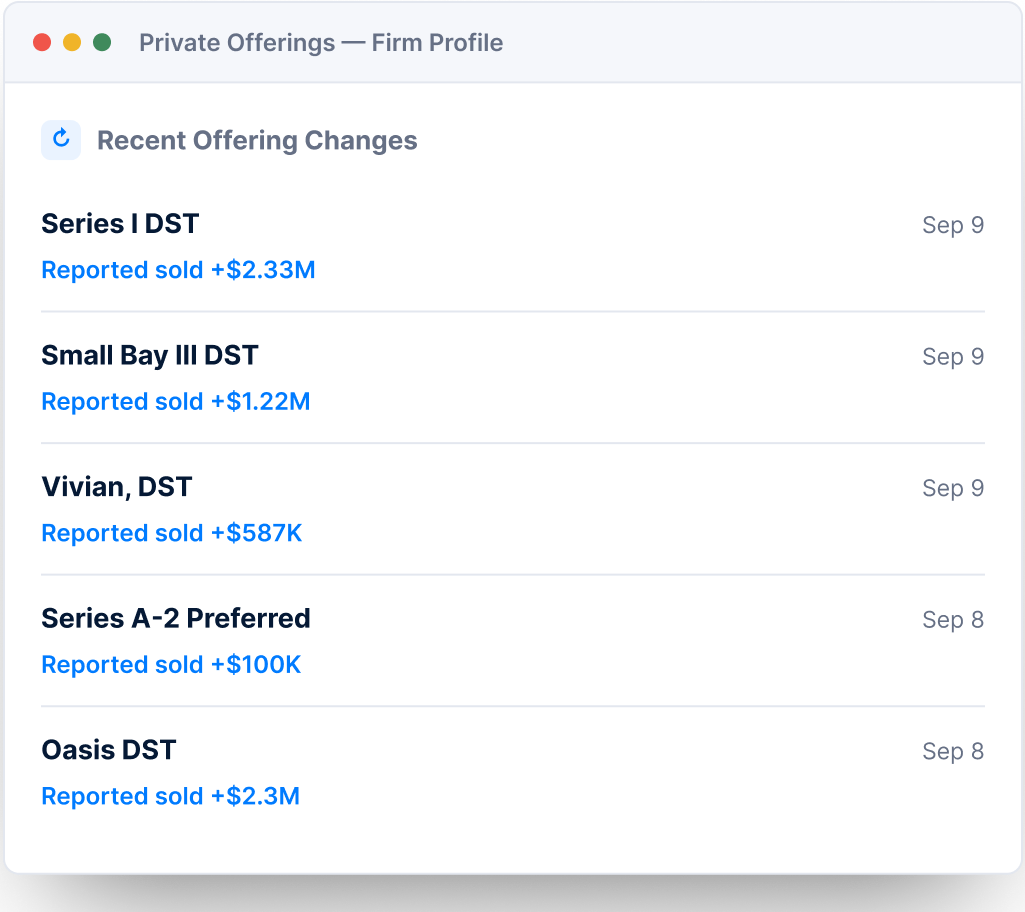The width and height of the screenshot is (1025, 912).
Task: Select Reported sold +$2.3M
Action: click(170, 796)
